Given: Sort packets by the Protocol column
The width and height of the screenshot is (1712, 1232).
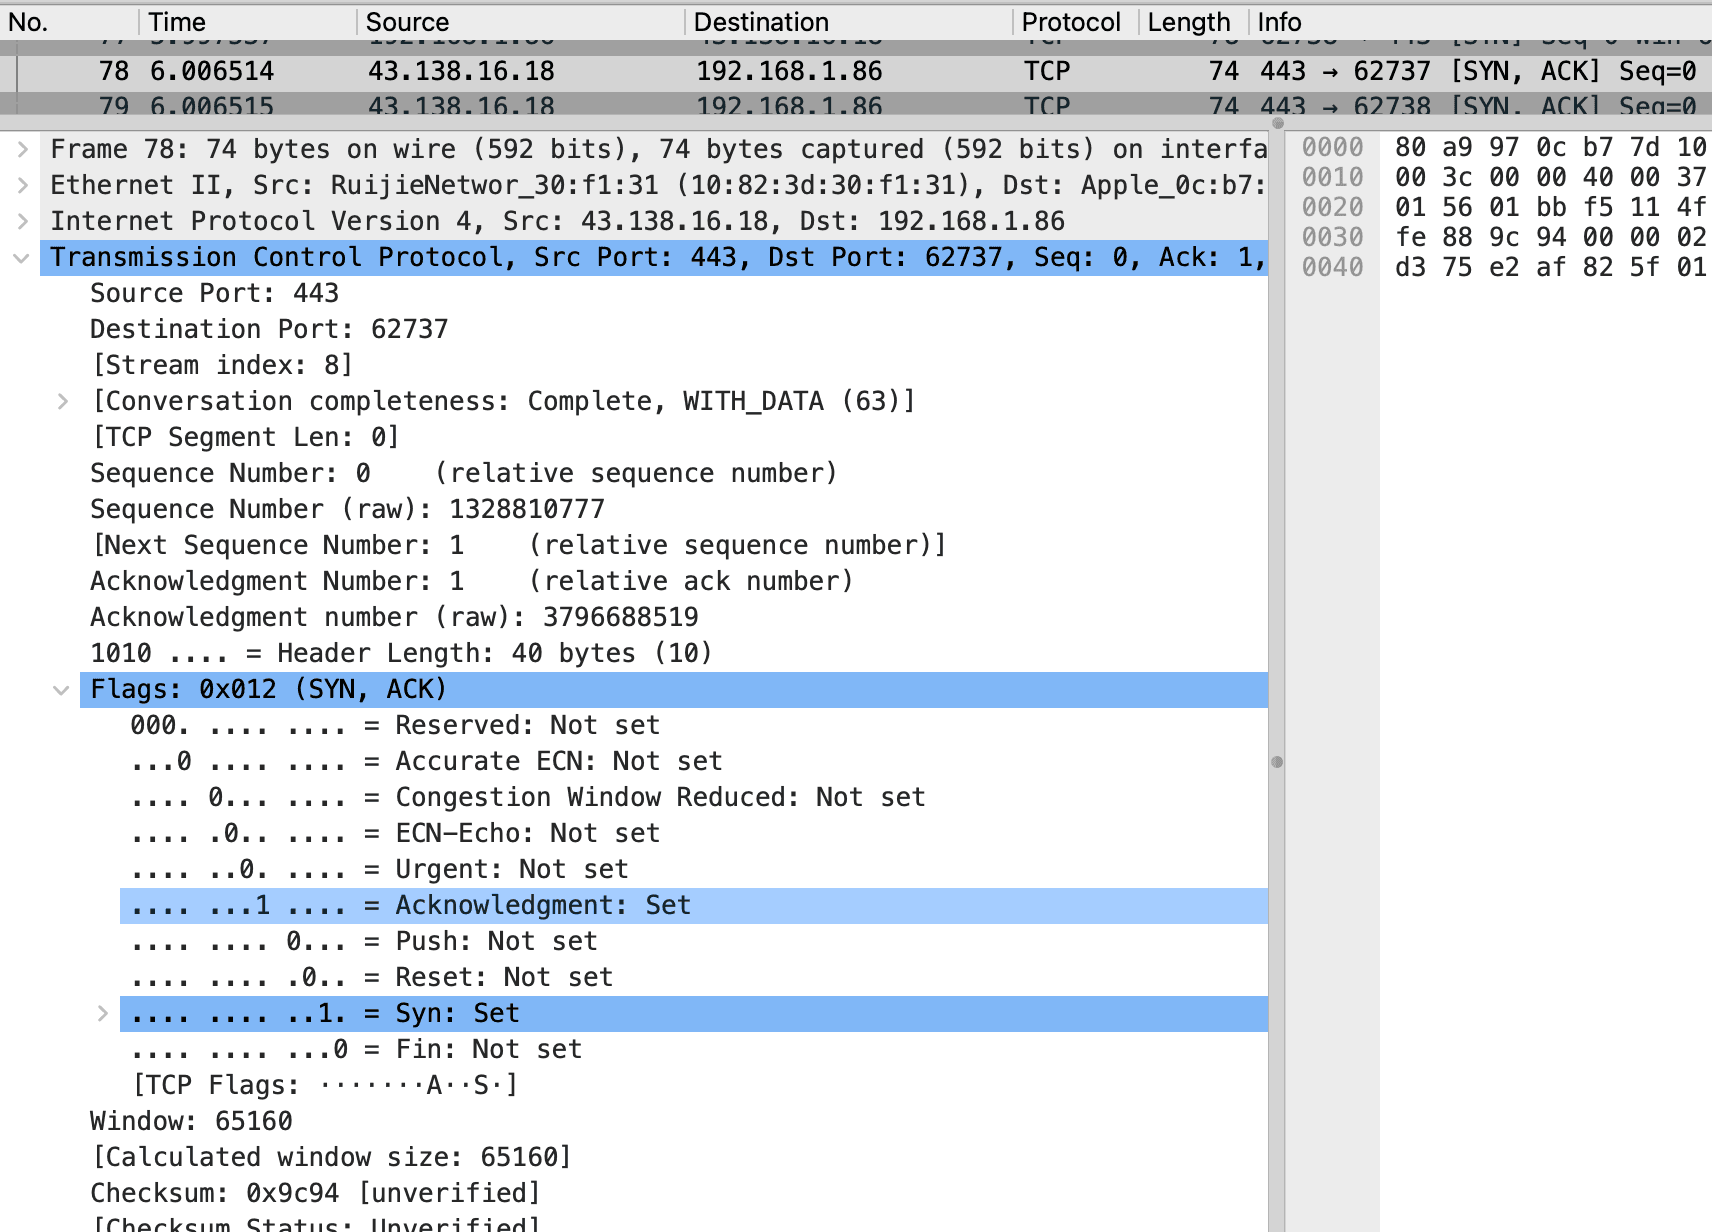Looking at the screenshot, I should [1075, 22].
